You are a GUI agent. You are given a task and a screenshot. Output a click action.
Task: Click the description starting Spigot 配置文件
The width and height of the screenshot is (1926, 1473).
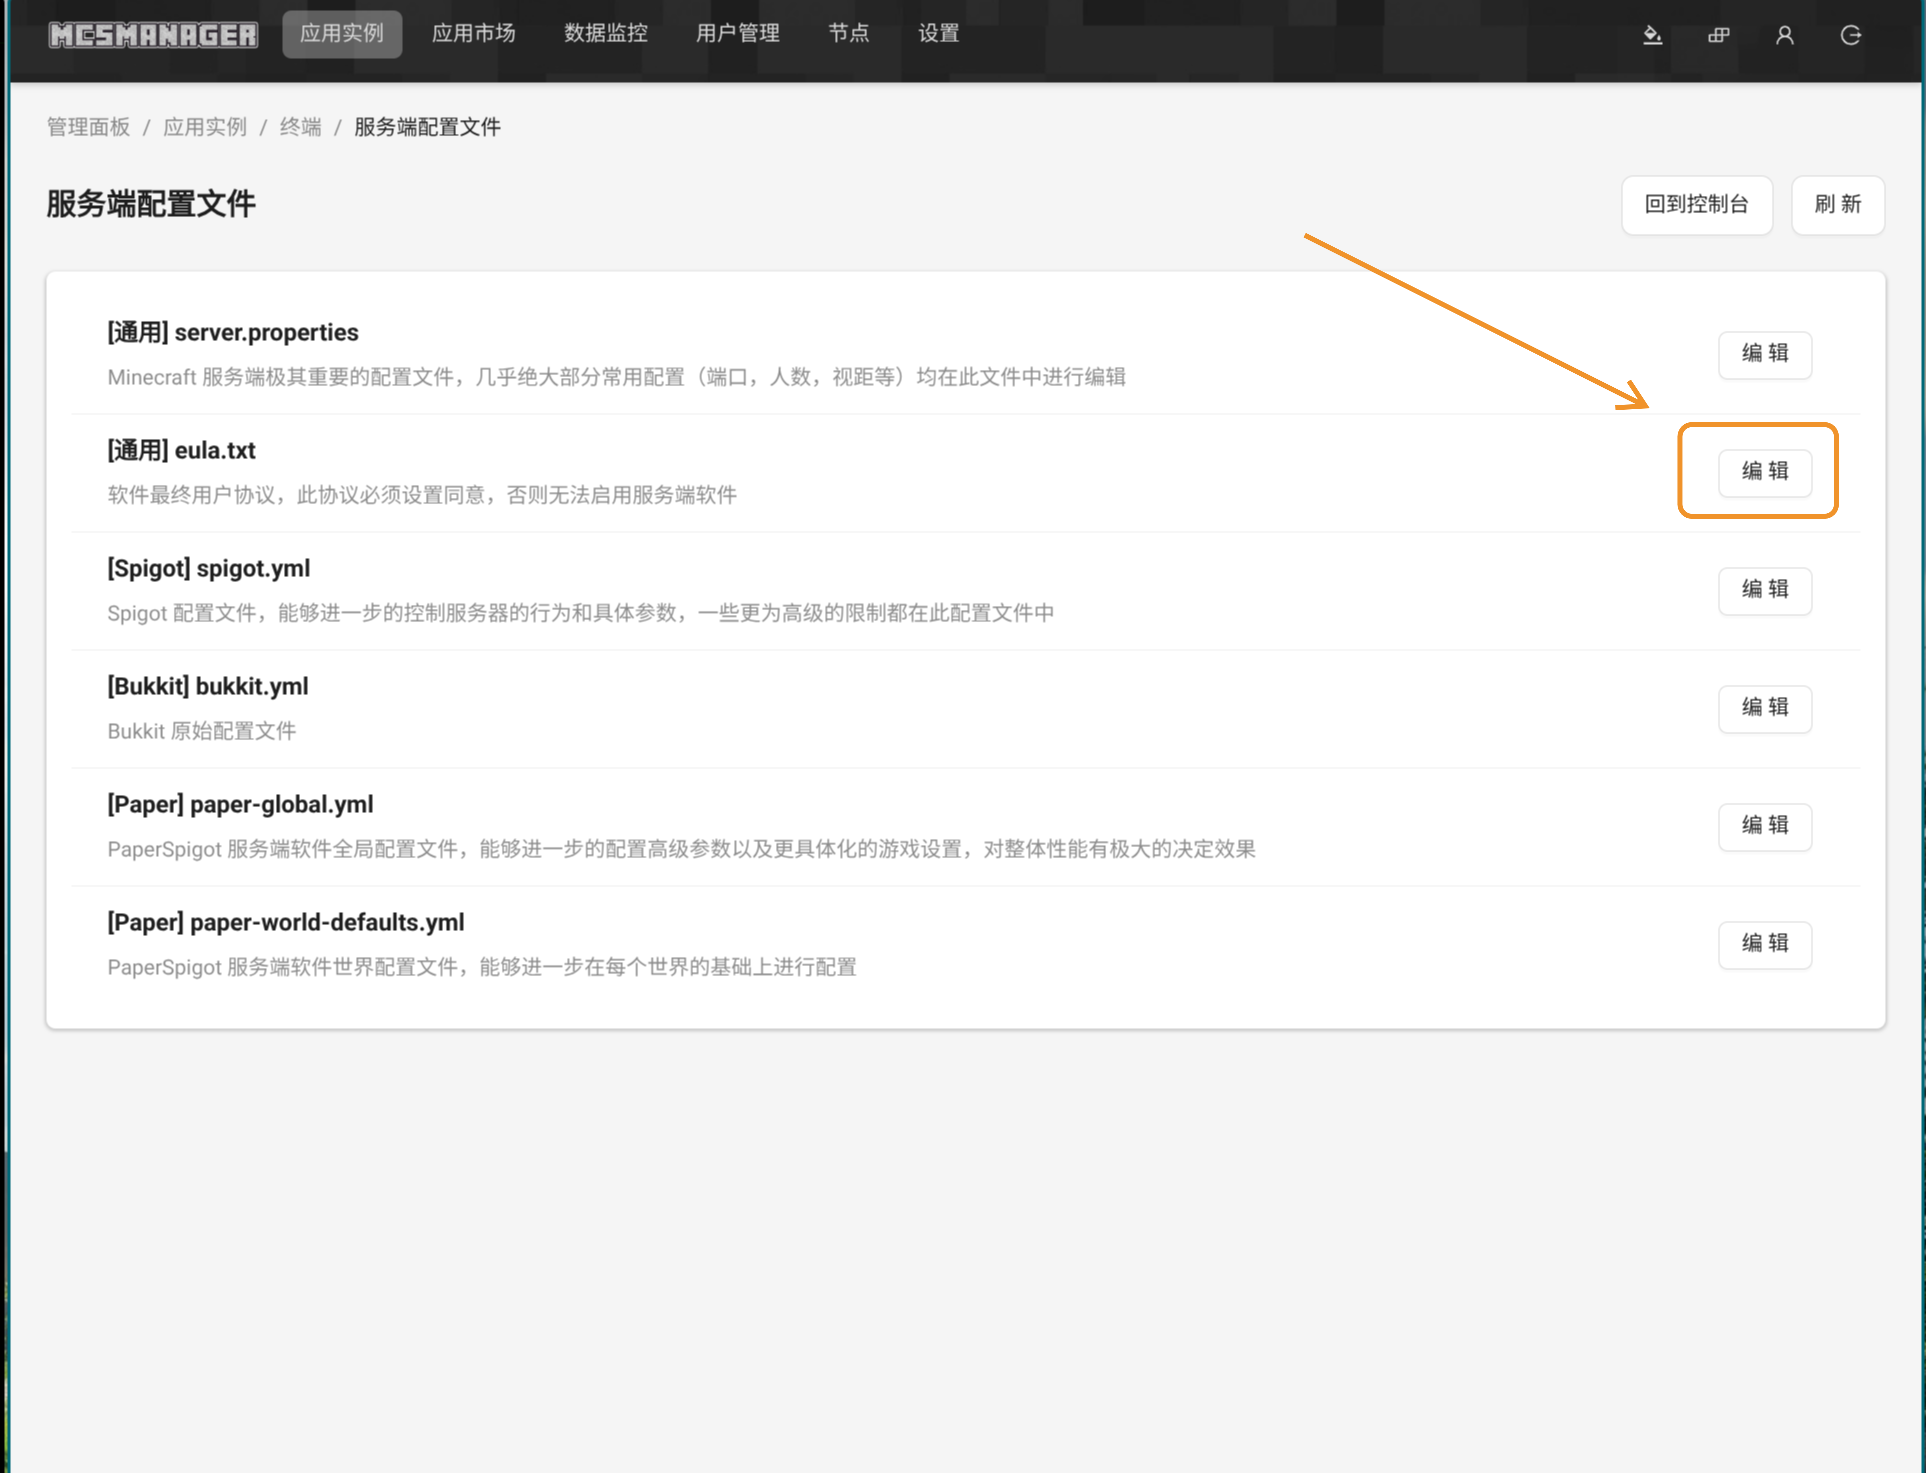pyautogui.click(x=581, y=613)
